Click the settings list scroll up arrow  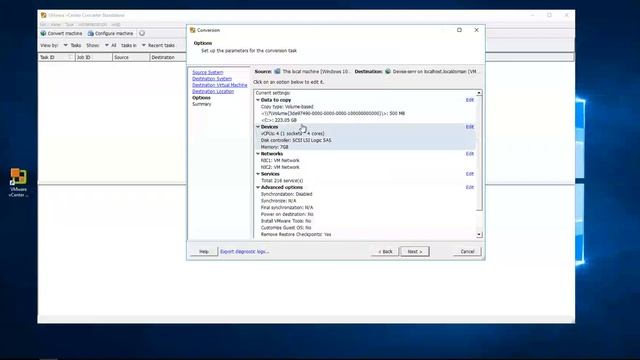479,93
